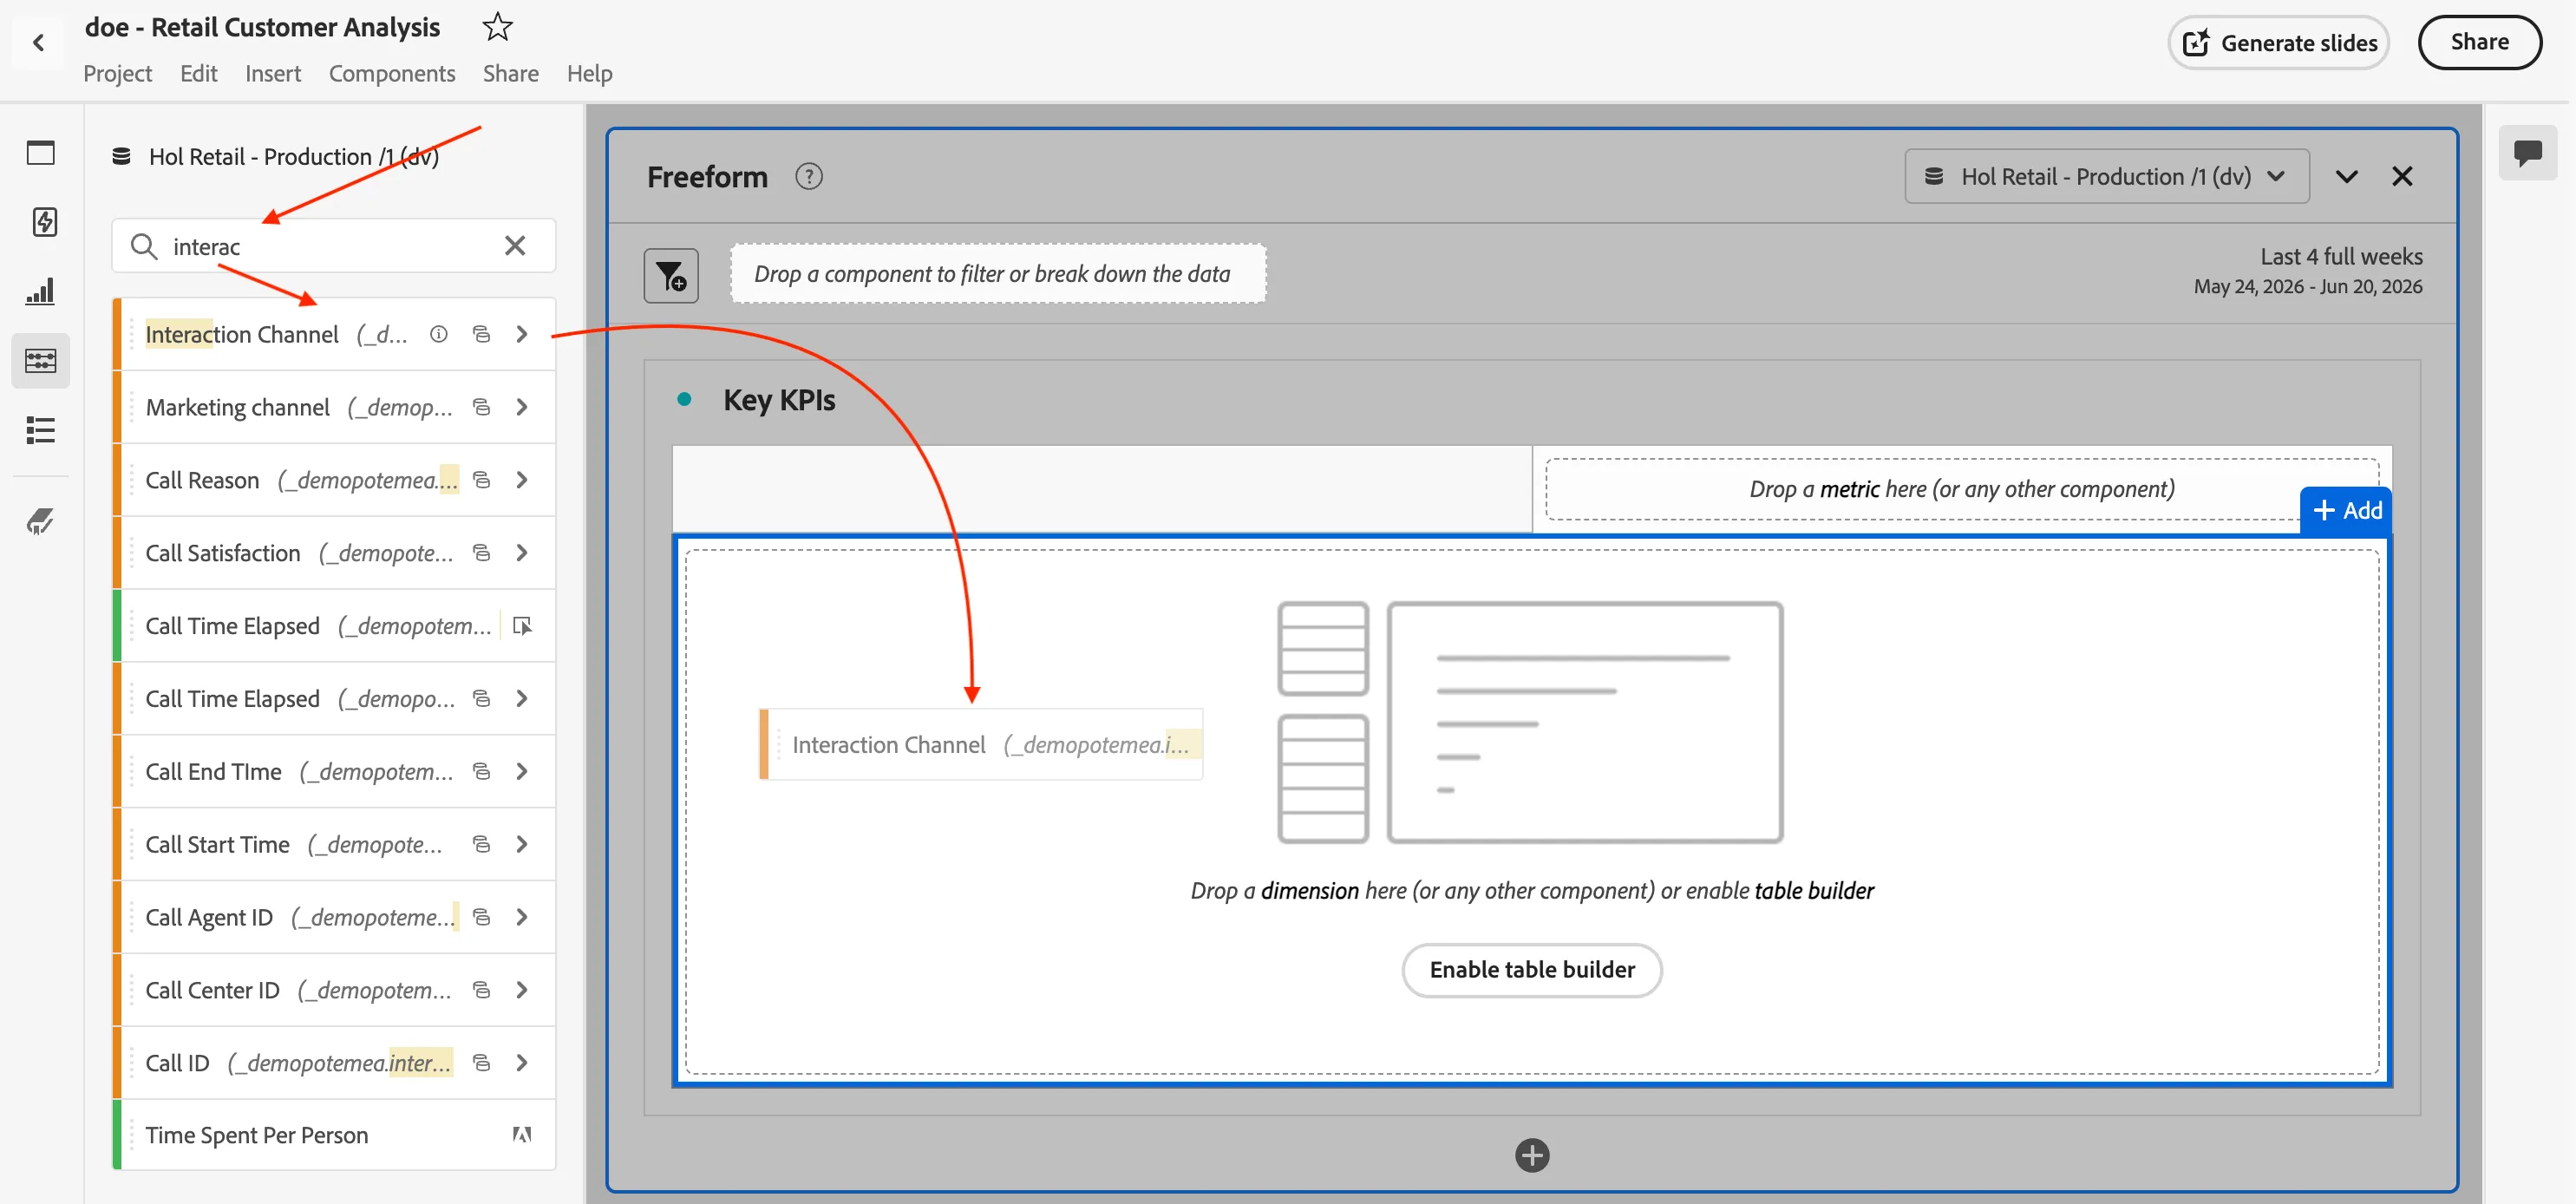Close the Freeform panel with X
The height and width of the screenshot is (1204, 2576).
tap(2402, 176)
